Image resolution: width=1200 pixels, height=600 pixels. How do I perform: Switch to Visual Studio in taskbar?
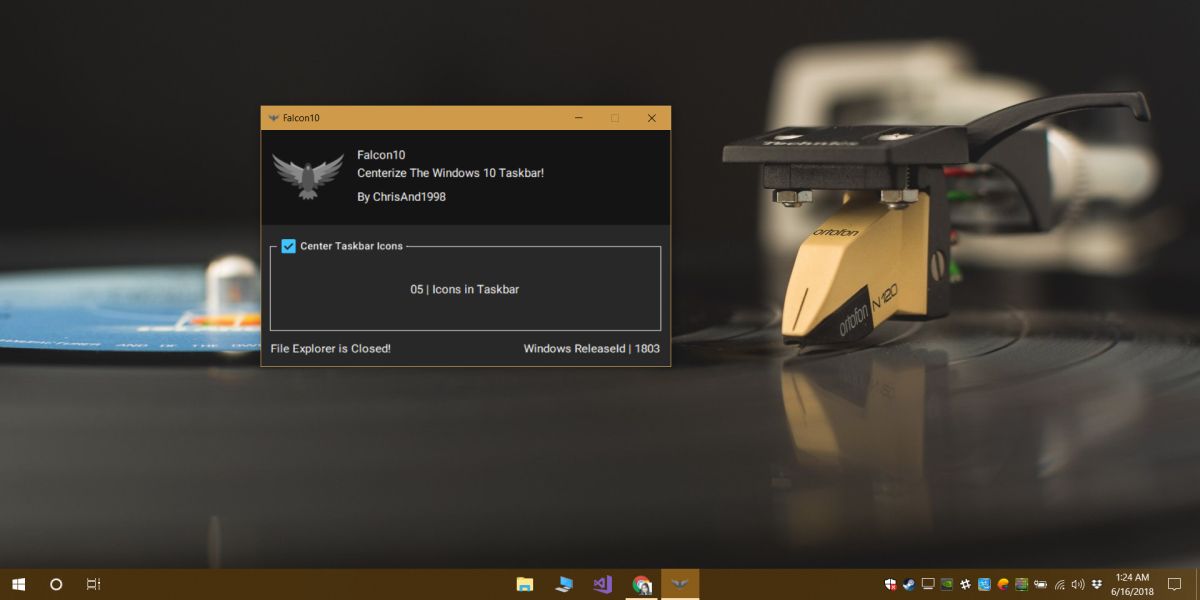point(602,584)
